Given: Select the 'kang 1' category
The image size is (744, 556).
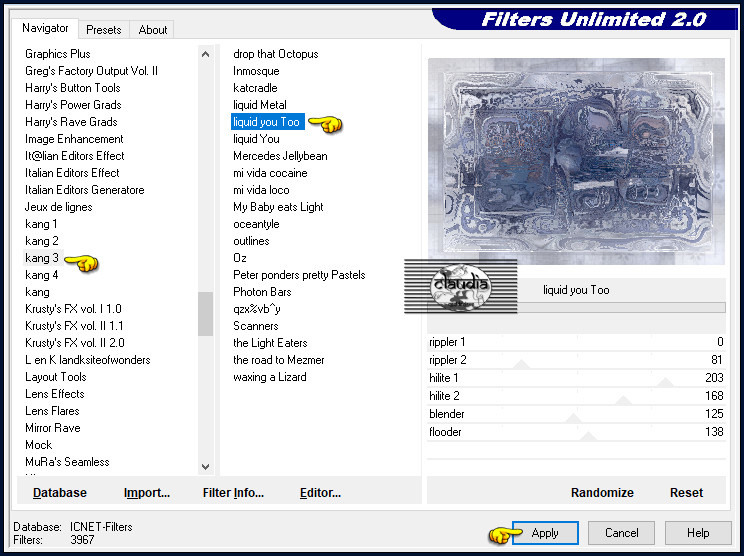Looking at the screenshot, I should [x=41, y=224].
